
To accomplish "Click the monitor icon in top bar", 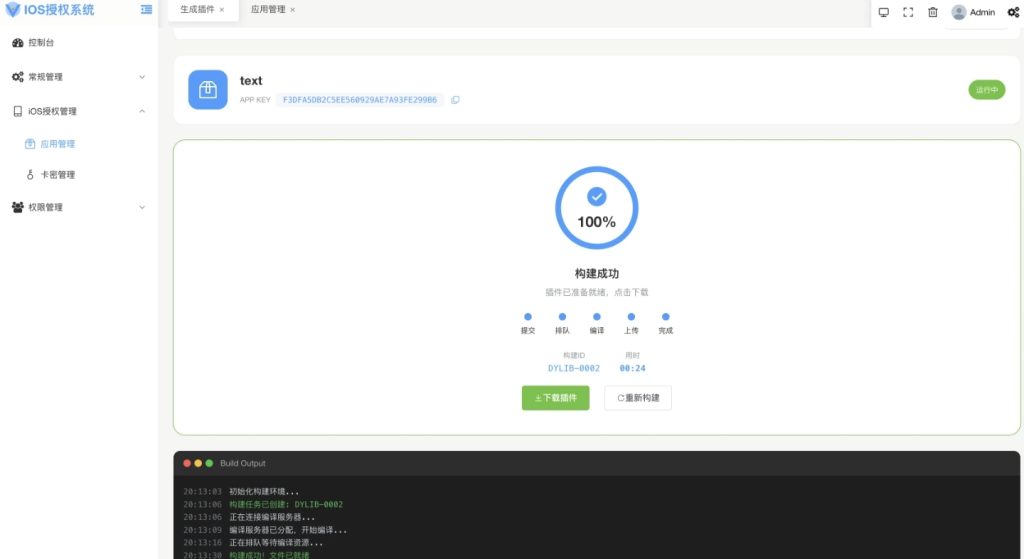I will 883,12.
